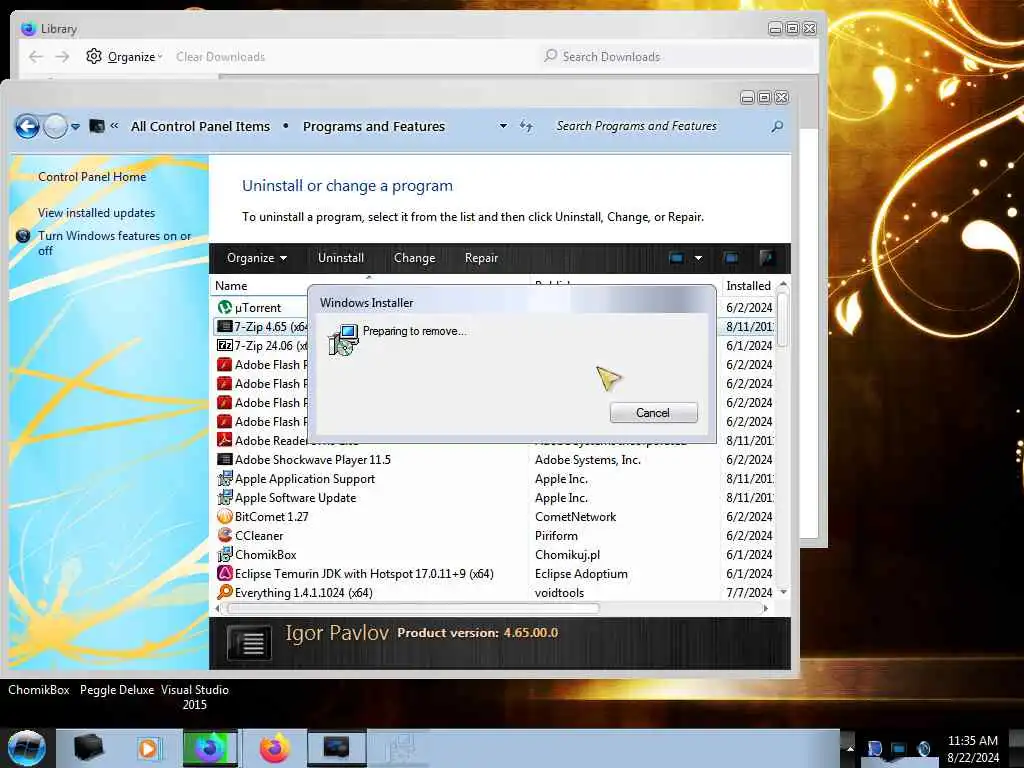
Task: Click the Adobe Reader icon
Action: click(225, 440)
